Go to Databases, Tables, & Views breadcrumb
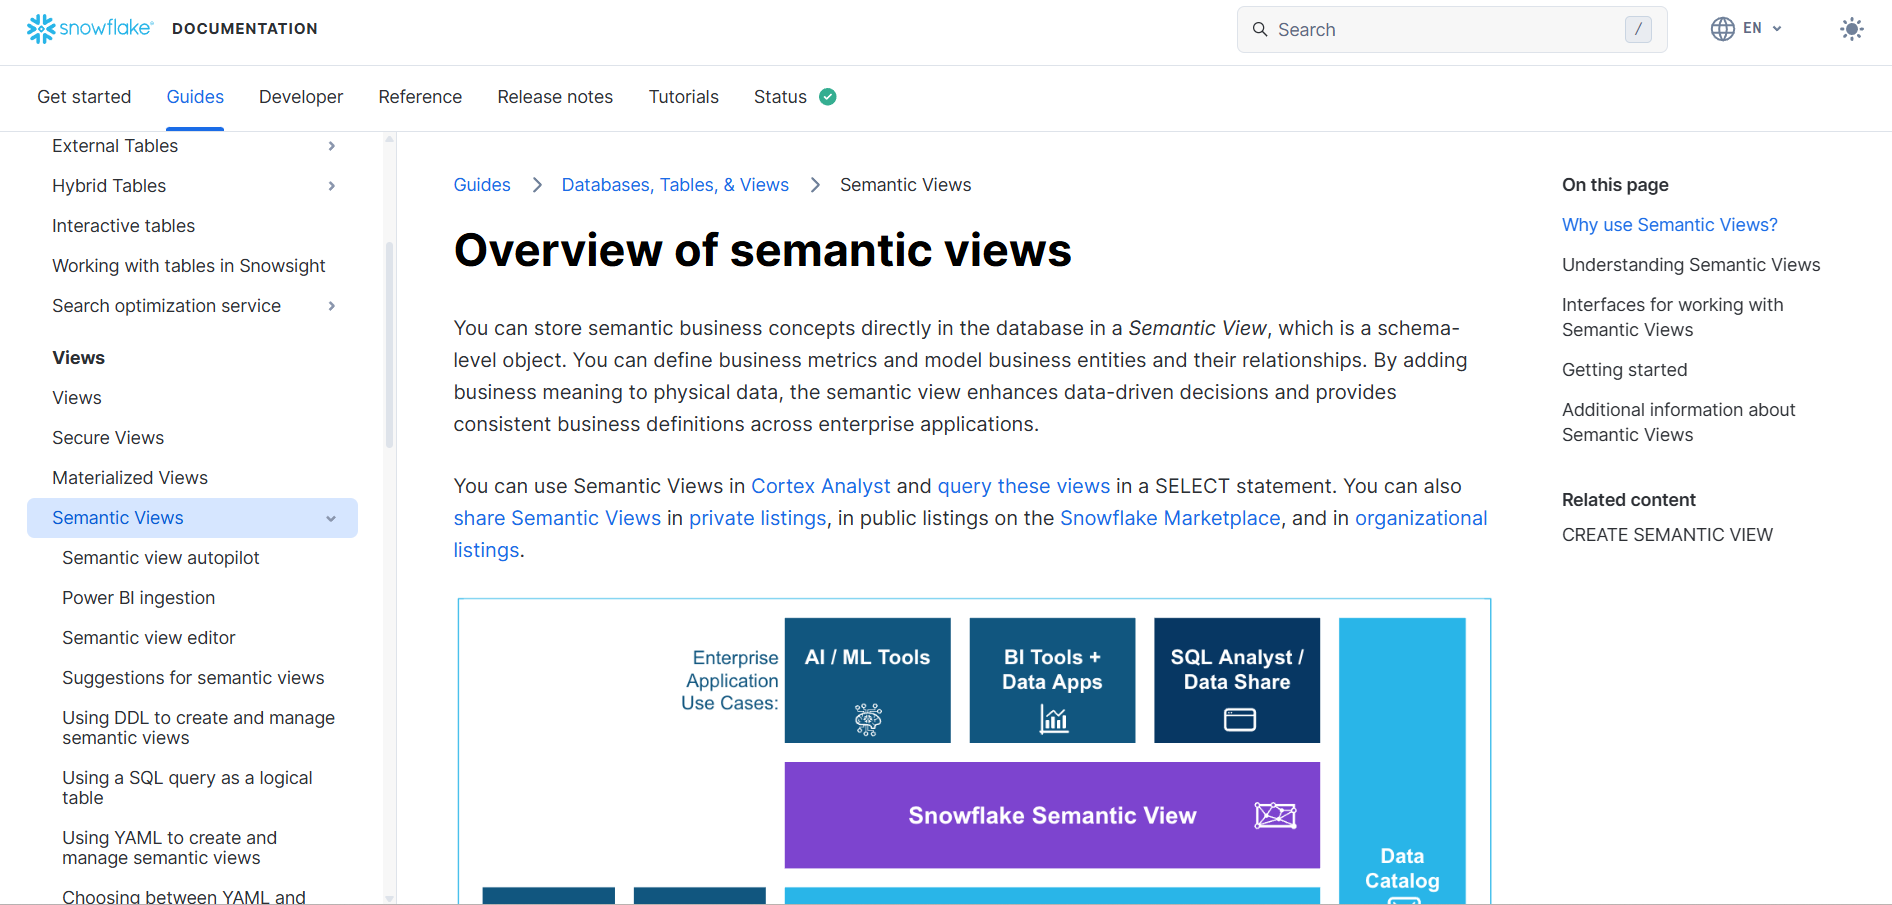The image size is (1892, 905). click(675, 185)
